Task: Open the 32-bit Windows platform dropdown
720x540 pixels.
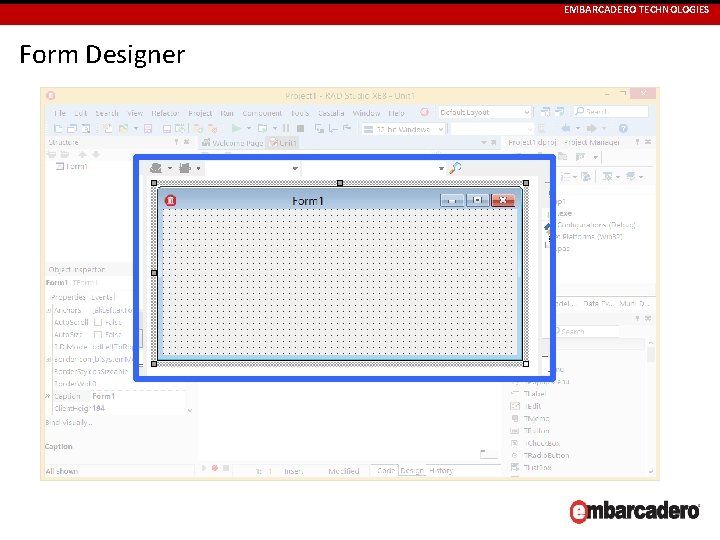Action: click(404, 129)
